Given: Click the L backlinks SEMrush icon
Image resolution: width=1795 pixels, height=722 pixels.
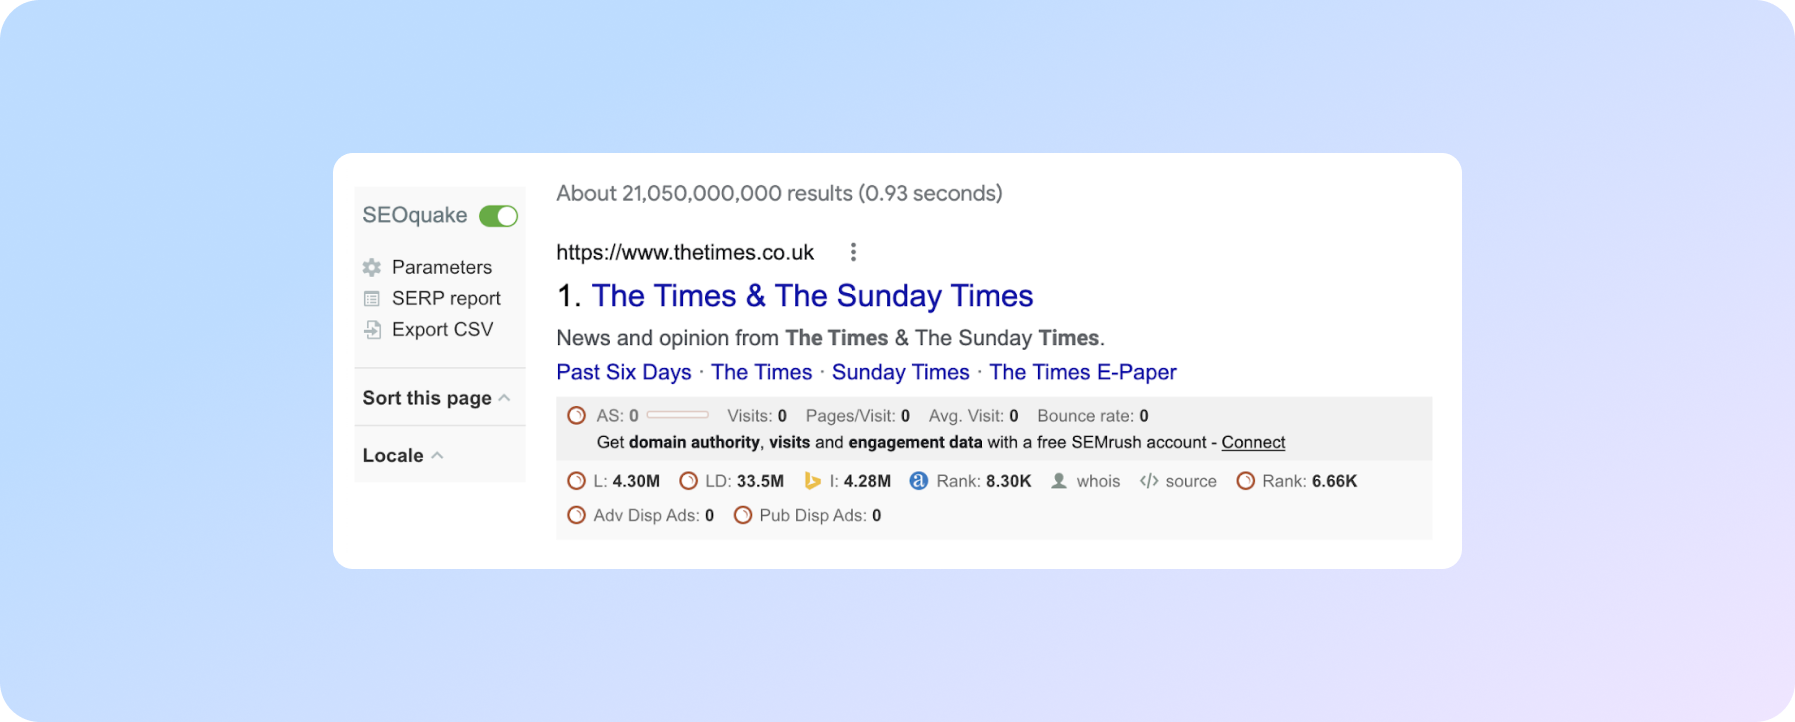Looking at the screenshot, I should coord(576,480).
